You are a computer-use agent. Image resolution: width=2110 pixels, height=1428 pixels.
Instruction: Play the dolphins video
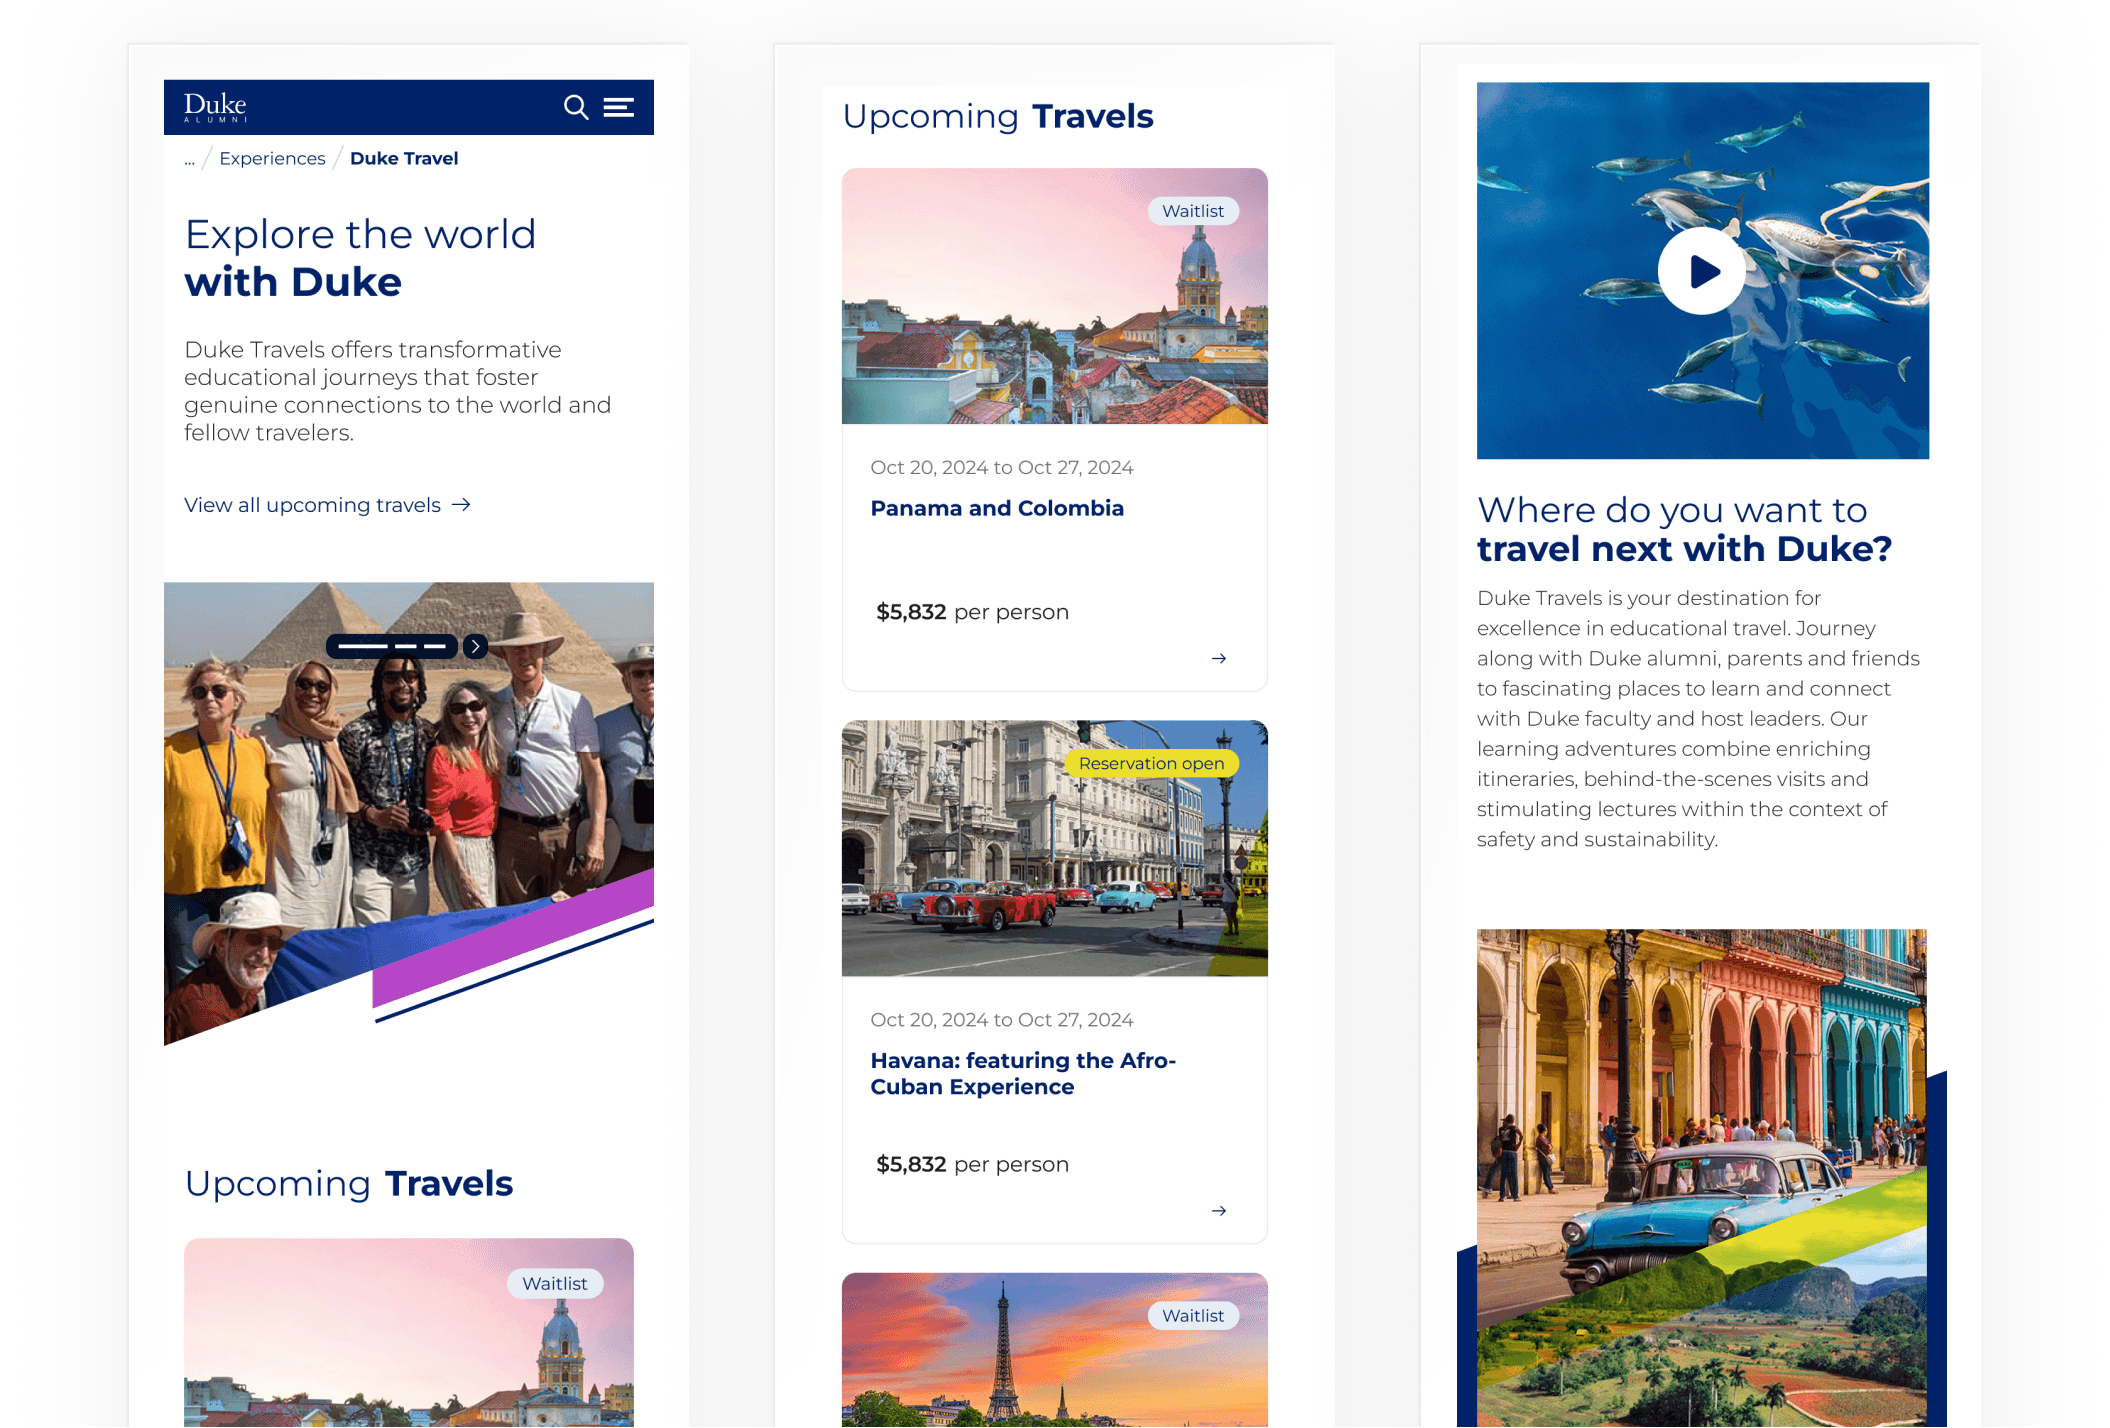1701,270
